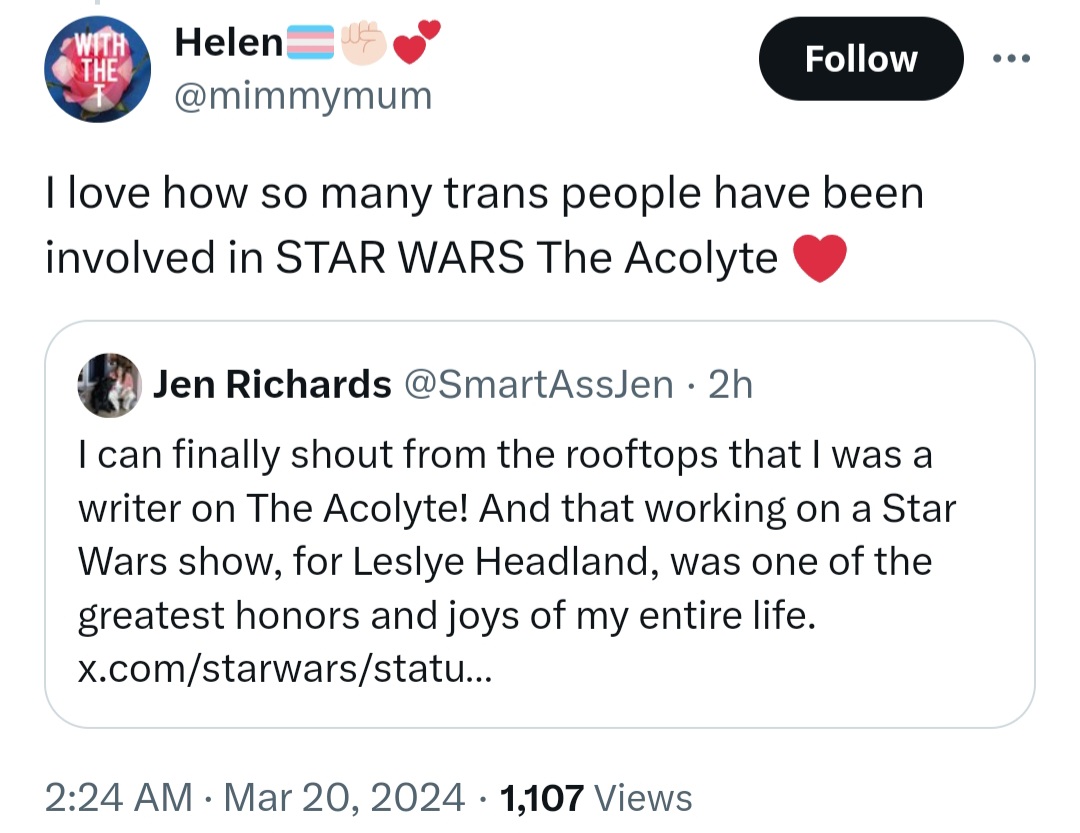1080x833 pixels.
Task: Click the raised fist emoji in name
Action: 364,43
